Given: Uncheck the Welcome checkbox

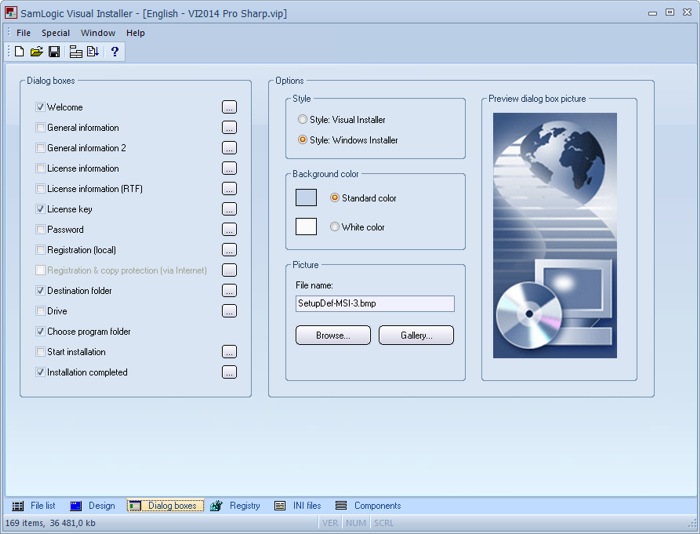Looking at the screenshot, I should click(40, 107).
